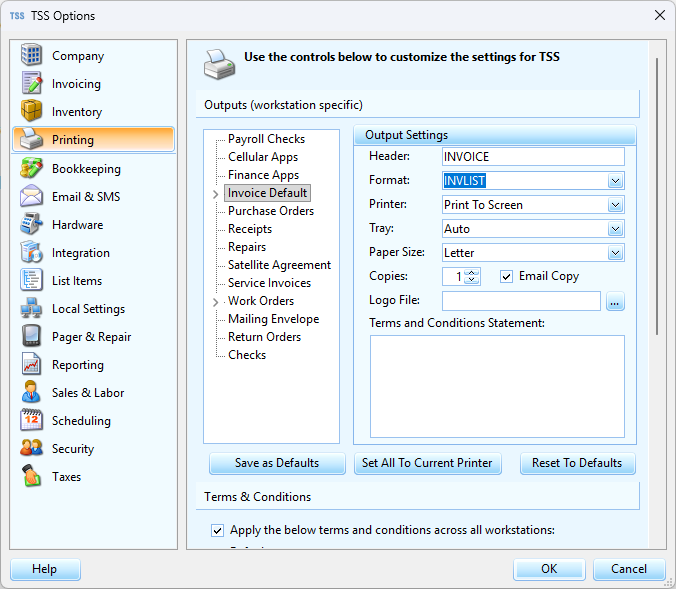Click the vertical scrollbar of settings panel
Image resolution: width=676 pixels, height=589 pixels.
[657, 200]
